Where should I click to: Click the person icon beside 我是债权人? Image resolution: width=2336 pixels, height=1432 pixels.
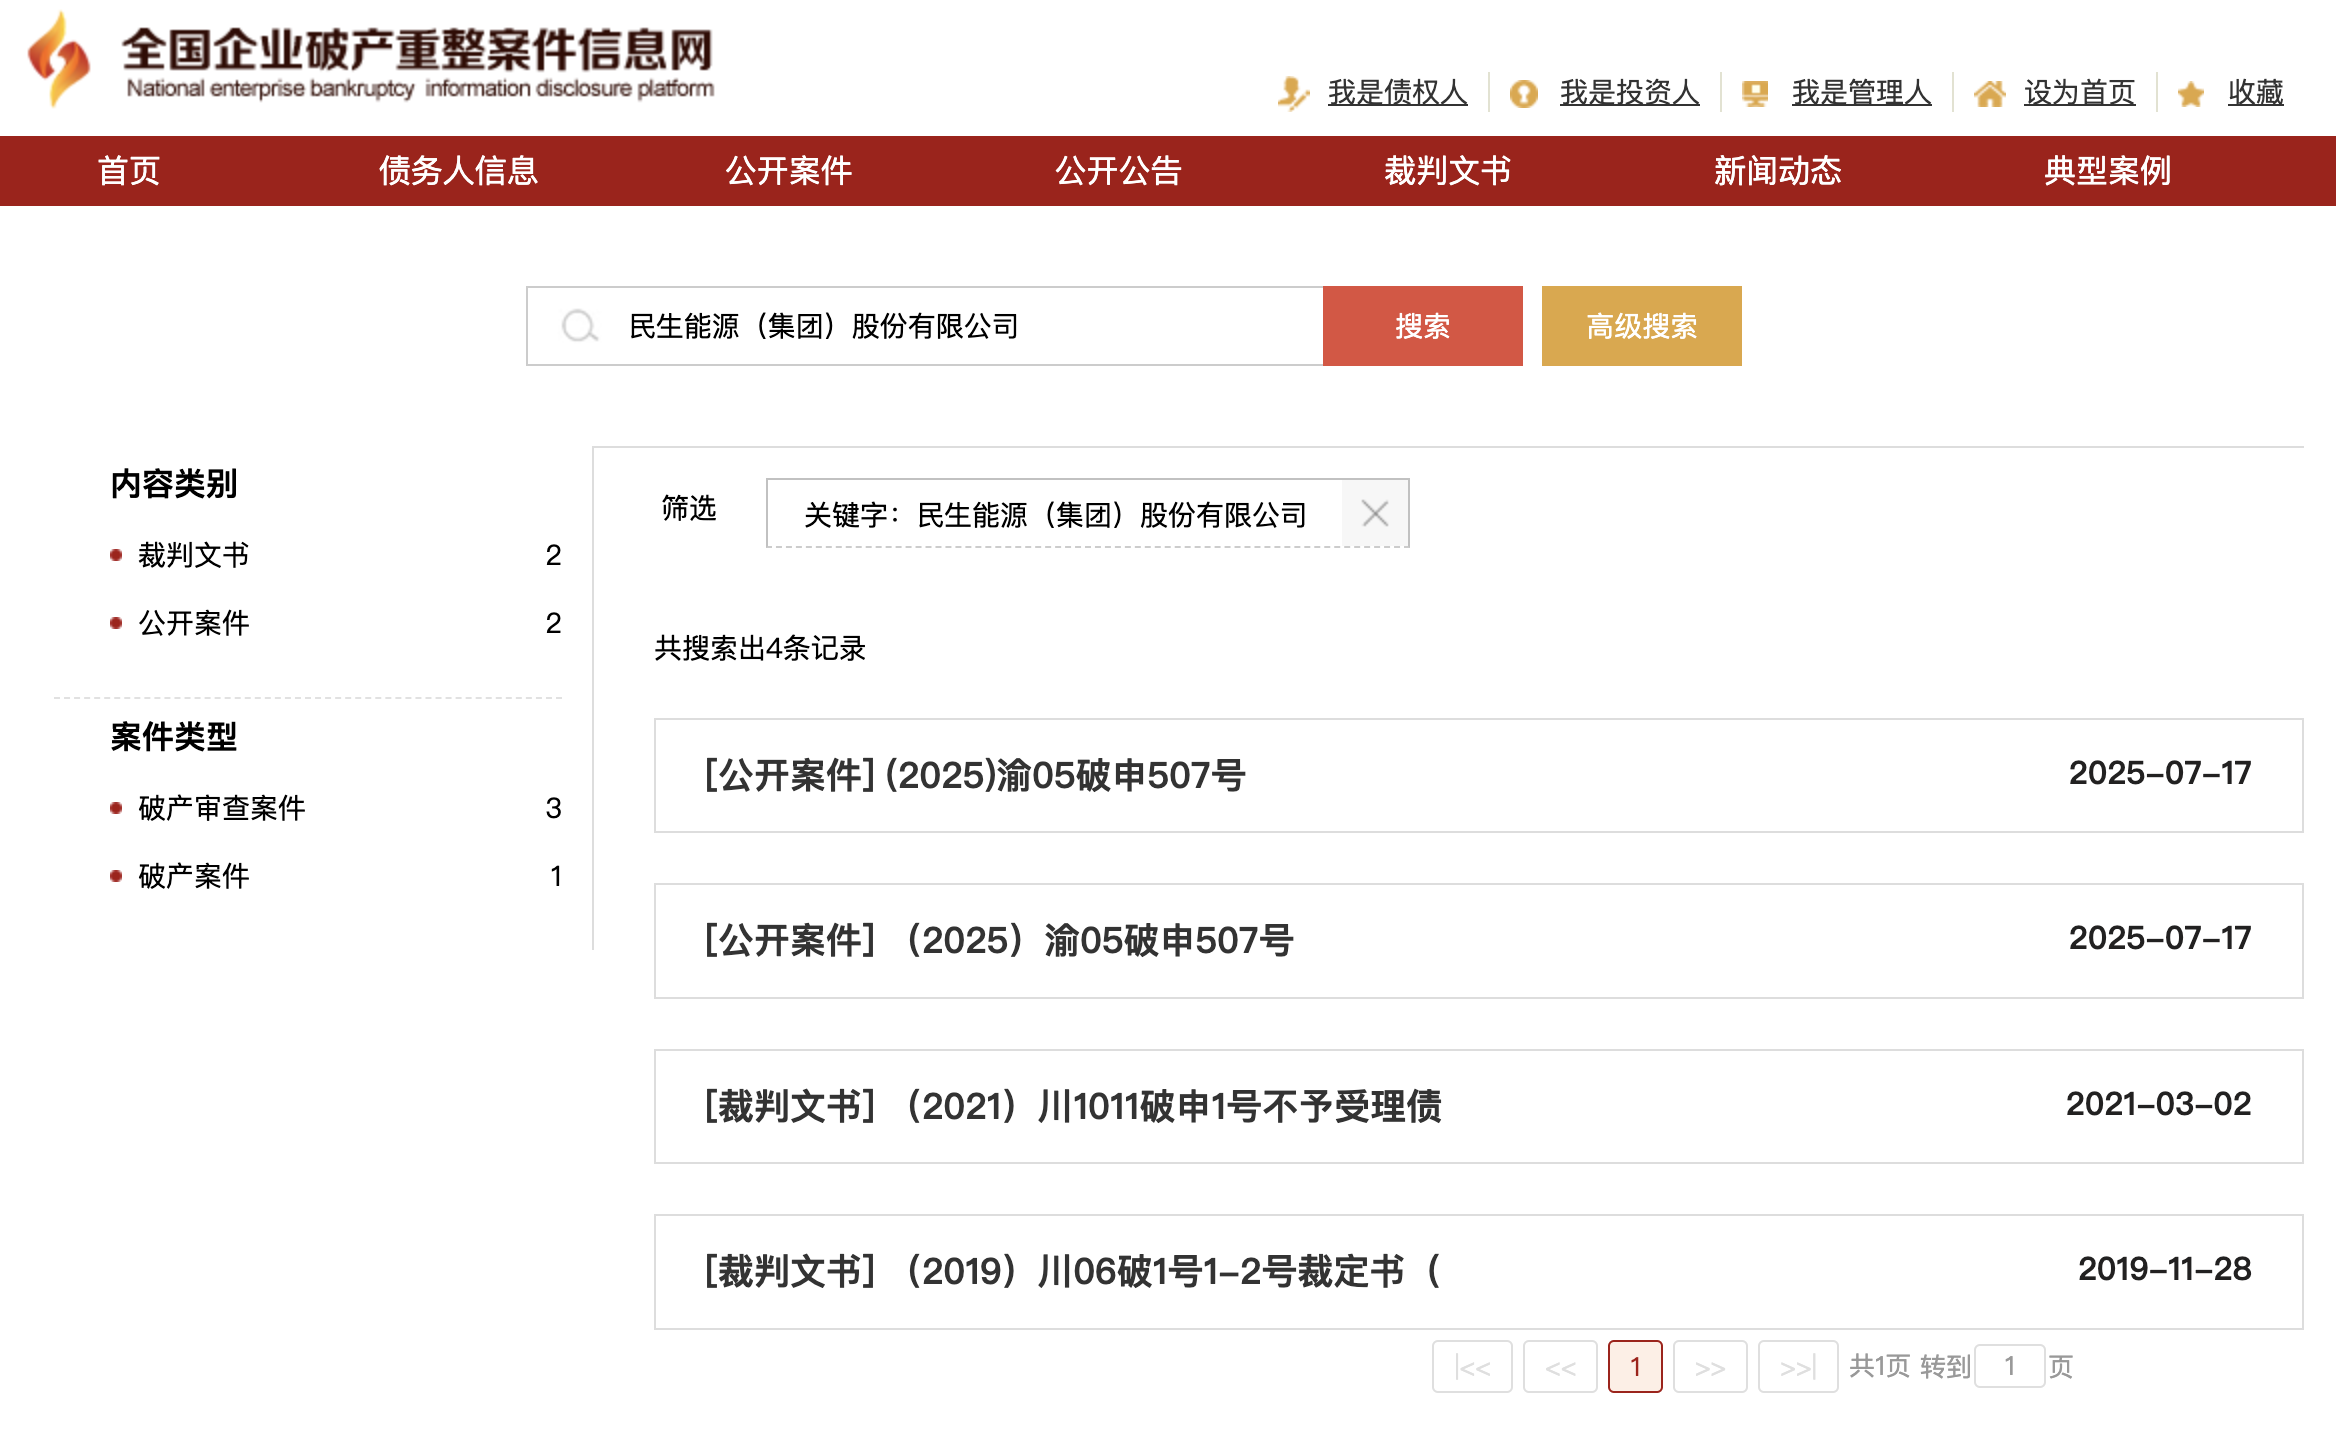click(x=1294, y=92)
